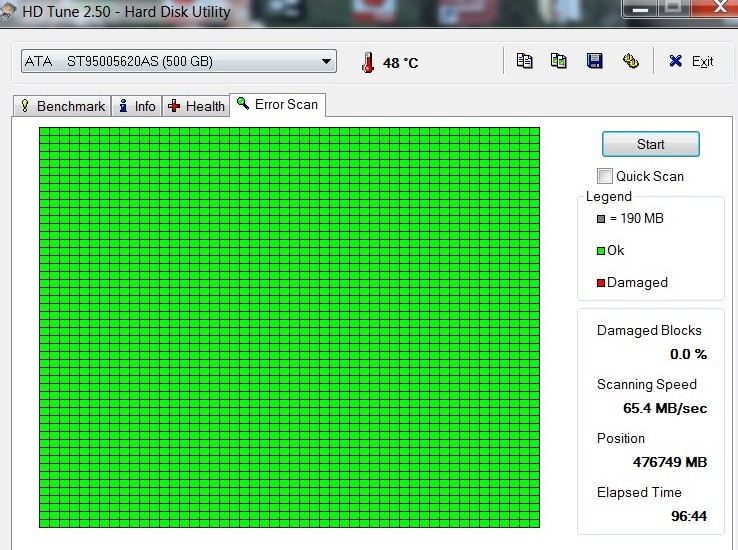Click the floppy disk save icon
Viewport: 738px width, 550px height.
594,61
